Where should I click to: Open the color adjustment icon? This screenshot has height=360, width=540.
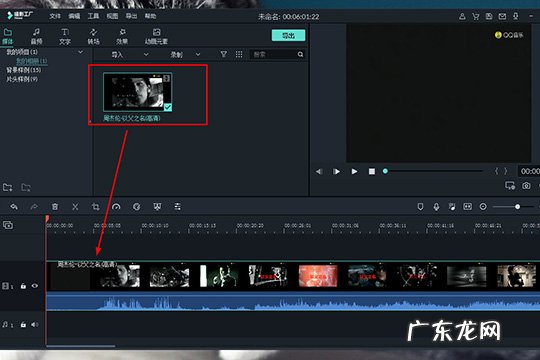[x=137, y=207]
